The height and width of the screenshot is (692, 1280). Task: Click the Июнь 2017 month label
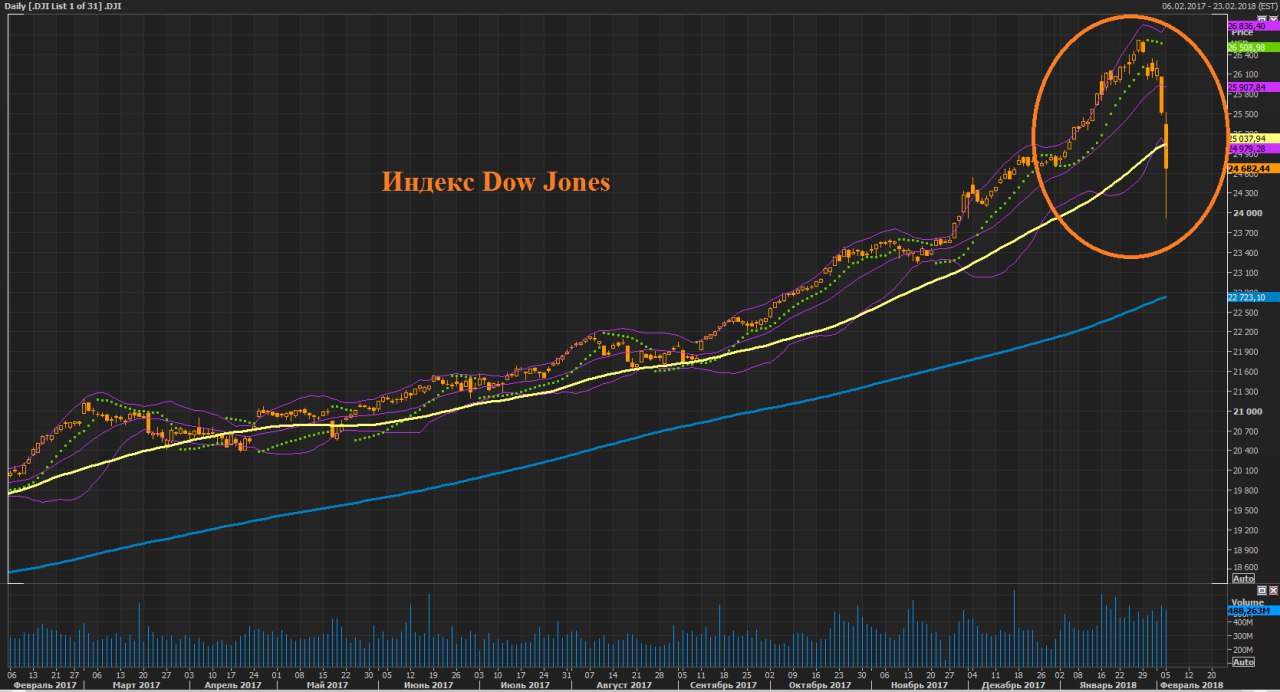click(x=428, y=685)
